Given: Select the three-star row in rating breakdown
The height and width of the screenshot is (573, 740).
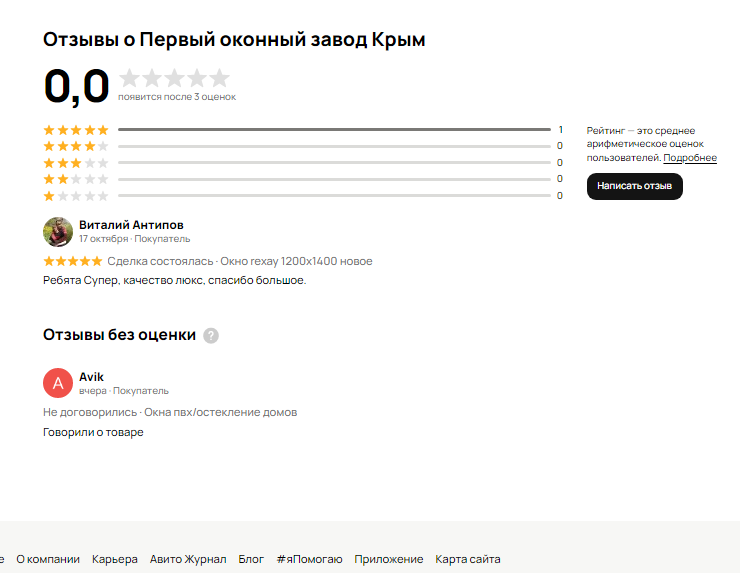Looking at the screenshot, I should [76, 163].
